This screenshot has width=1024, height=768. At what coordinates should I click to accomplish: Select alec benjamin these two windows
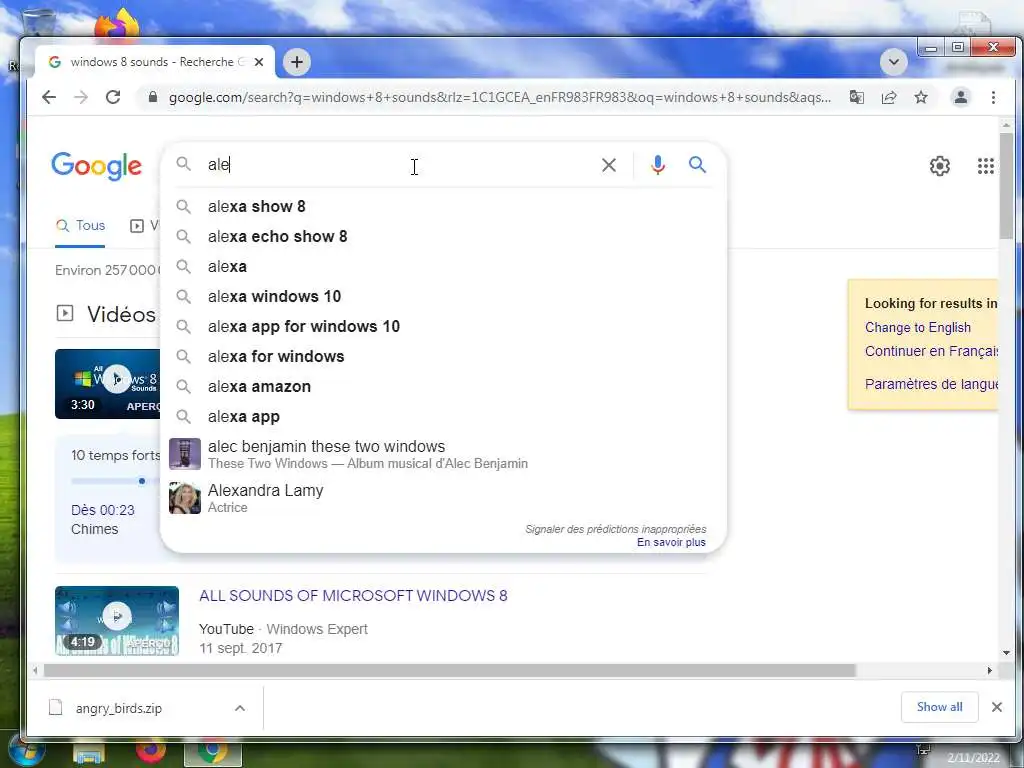443,454
